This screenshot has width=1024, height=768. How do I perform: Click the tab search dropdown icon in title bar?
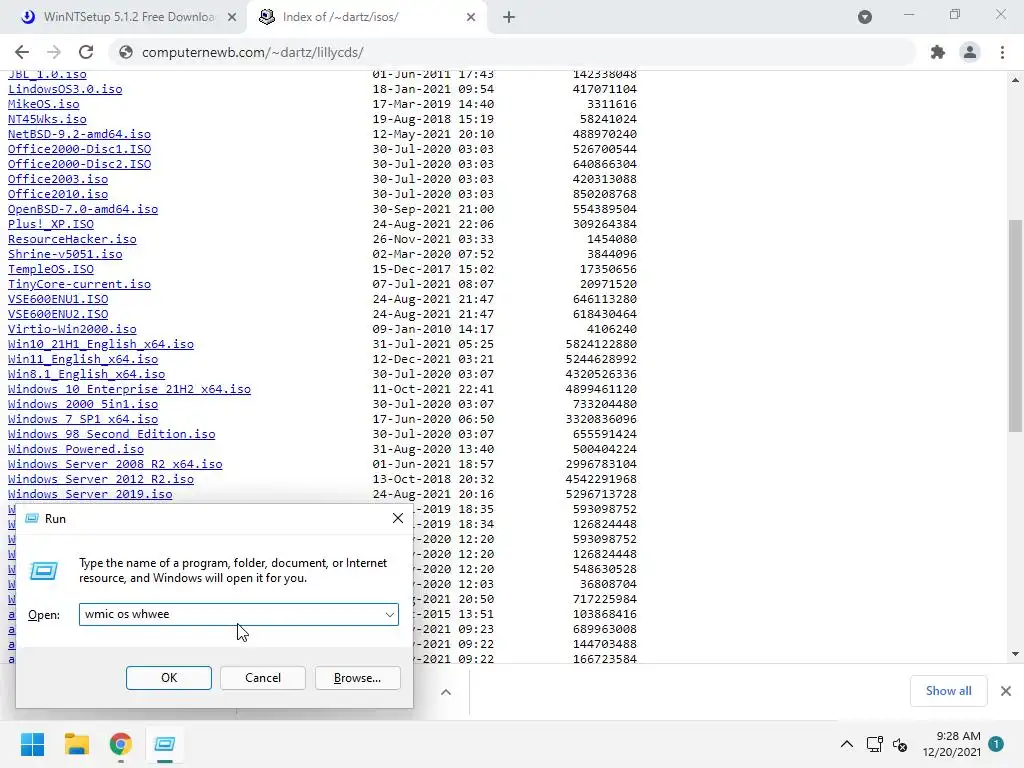tap(865, 17)
